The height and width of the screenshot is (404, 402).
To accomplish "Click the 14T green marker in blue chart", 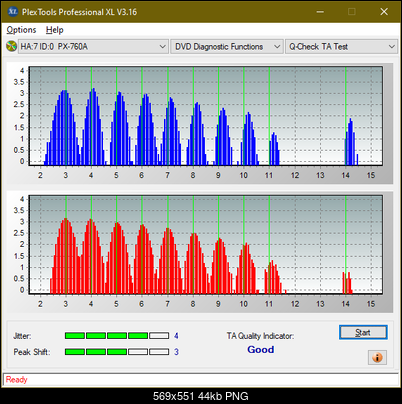I will coord(346,116).
